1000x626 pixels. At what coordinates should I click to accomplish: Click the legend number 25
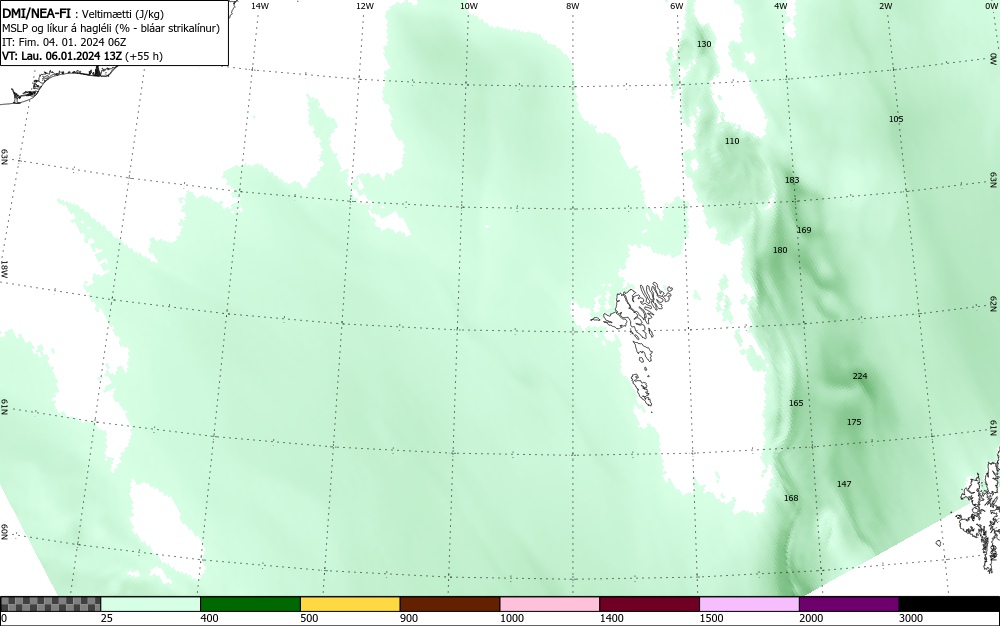107,618
